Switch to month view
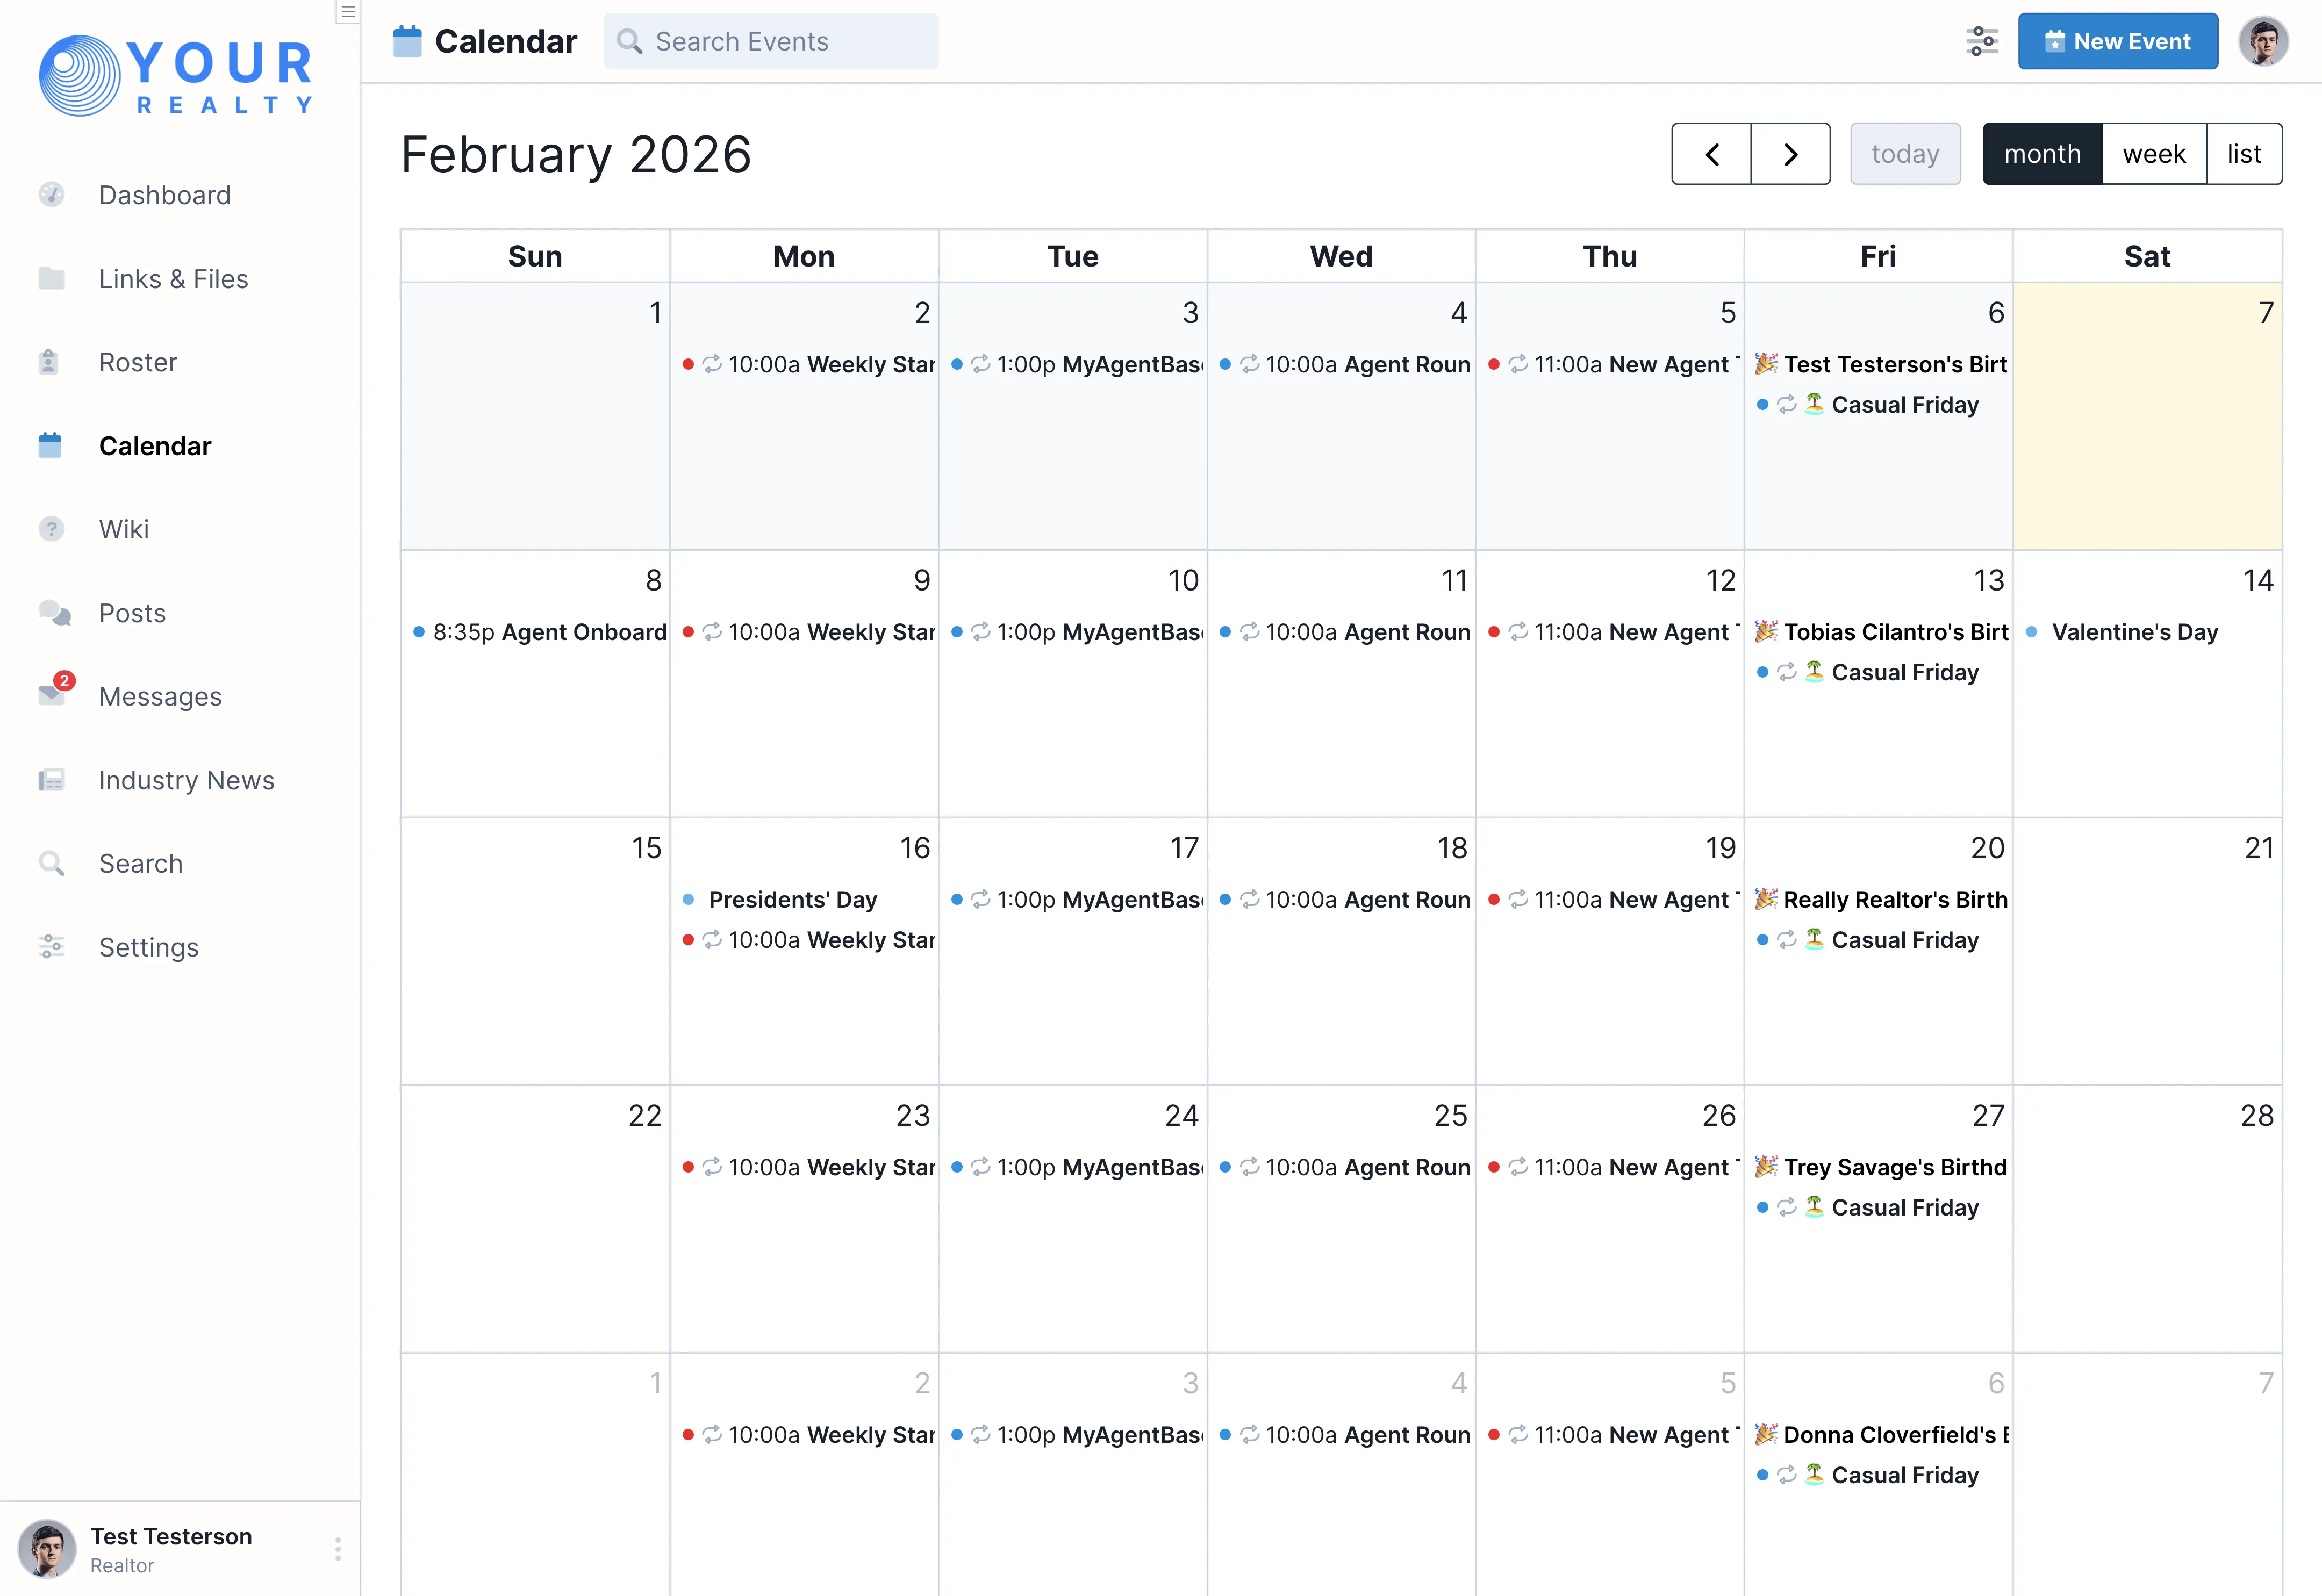2322x1596 pixels. click(2042, 154)
